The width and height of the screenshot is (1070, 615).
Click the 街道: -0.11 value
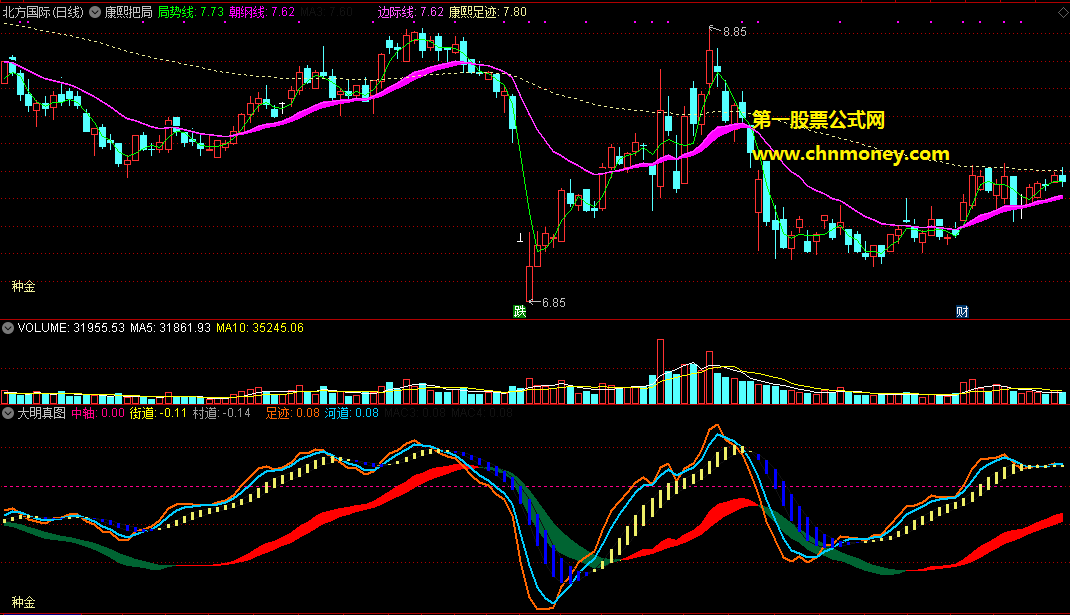point(158,413)
